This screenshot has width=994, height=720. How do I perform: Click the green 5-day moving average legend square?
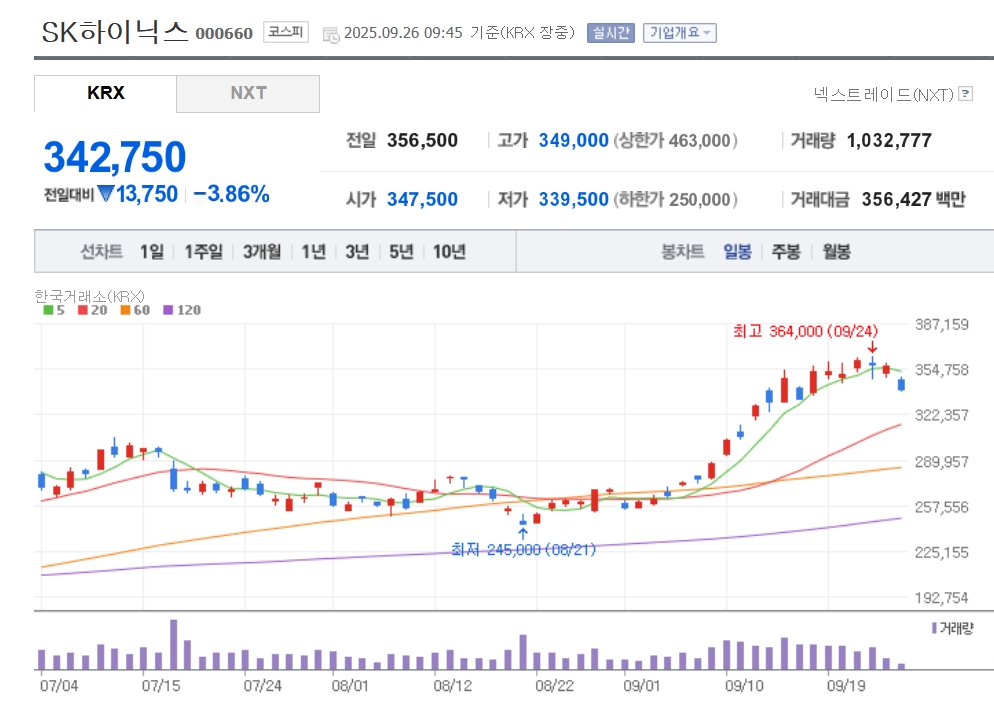[48, 310]
